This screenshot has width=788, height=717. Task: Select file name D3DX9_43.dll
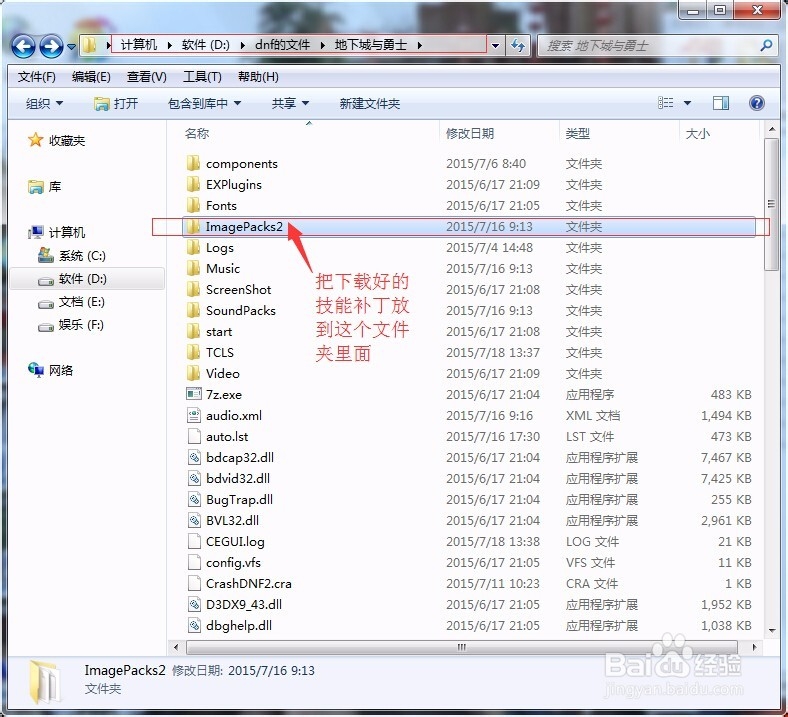244,604
